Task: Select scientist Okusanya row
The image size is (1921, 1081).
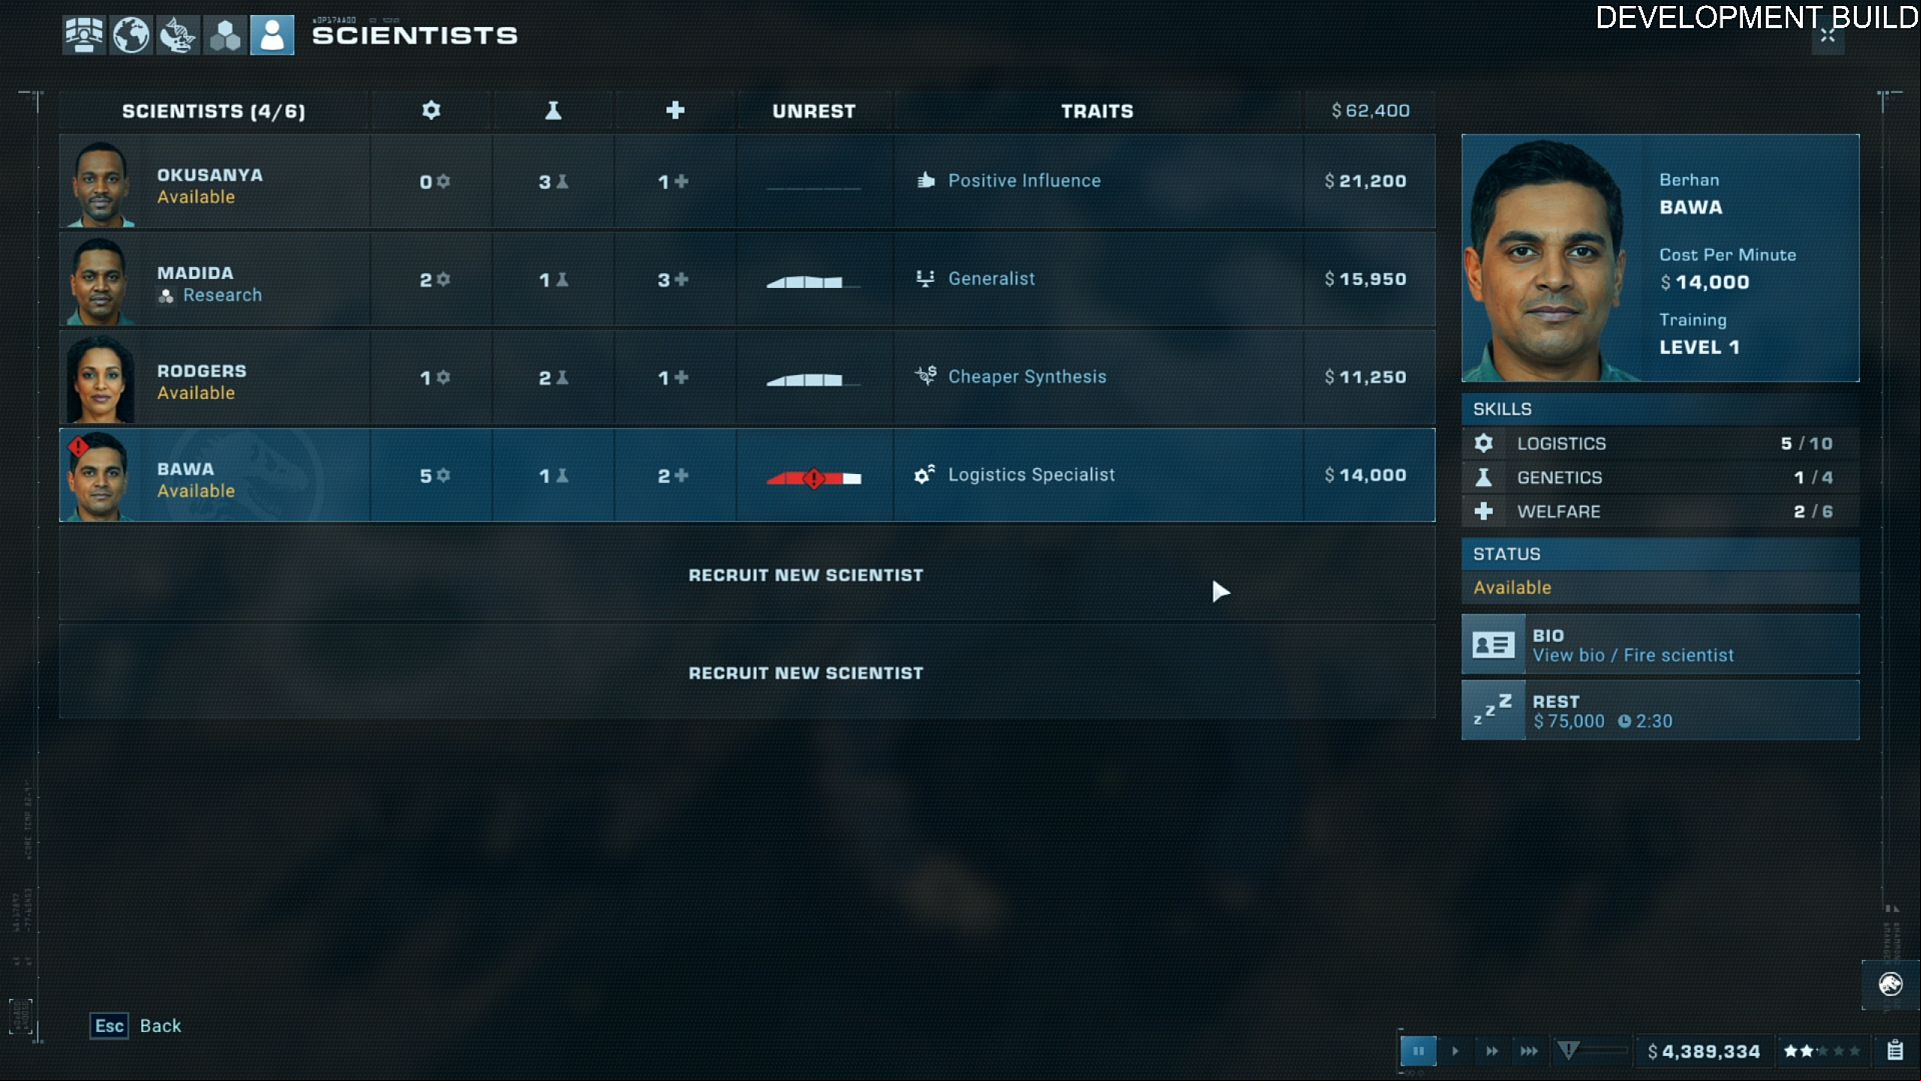Action: [x=747, y=181]
